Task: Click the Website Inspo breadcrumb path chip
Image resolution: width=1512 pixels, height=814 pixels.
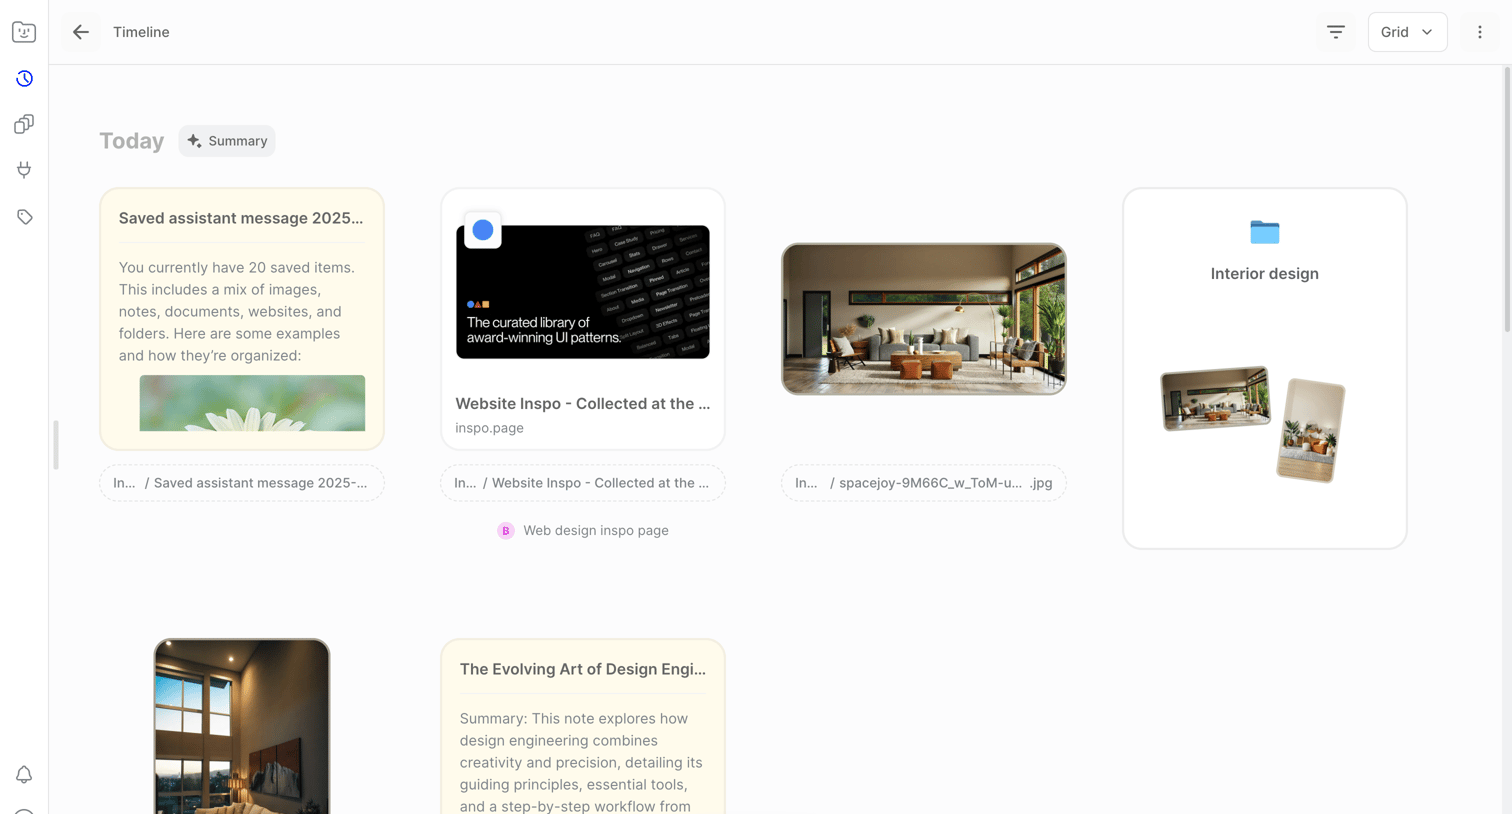Action: coord(583,483)
